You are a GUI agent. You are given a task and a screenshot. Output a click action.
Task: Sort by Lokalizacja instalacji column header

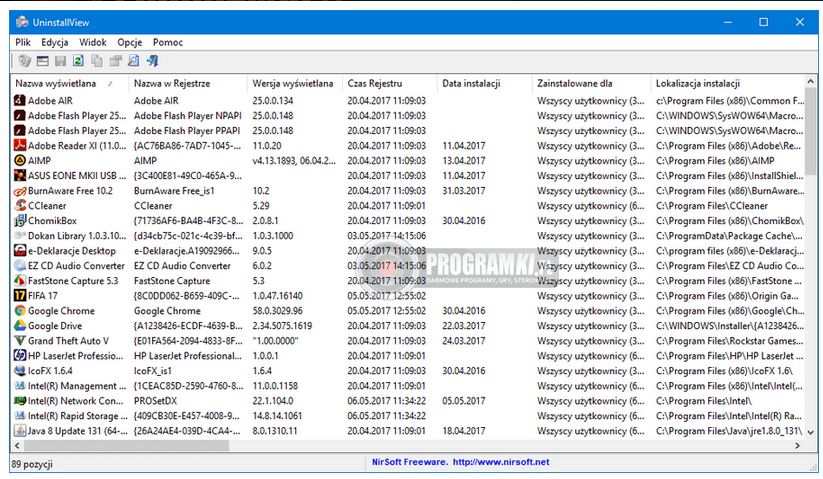click(x=727, y=83)
